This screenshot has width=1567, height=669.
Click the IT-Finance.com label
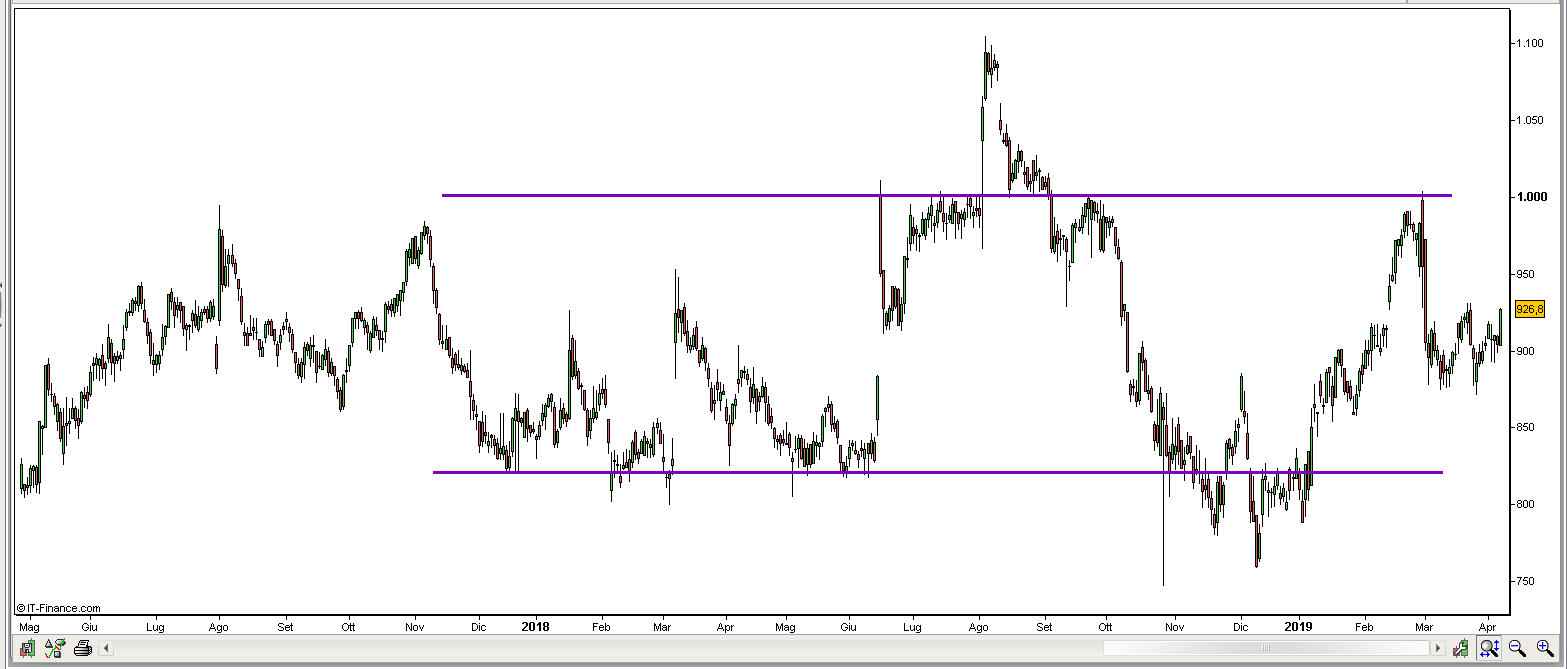58,608
